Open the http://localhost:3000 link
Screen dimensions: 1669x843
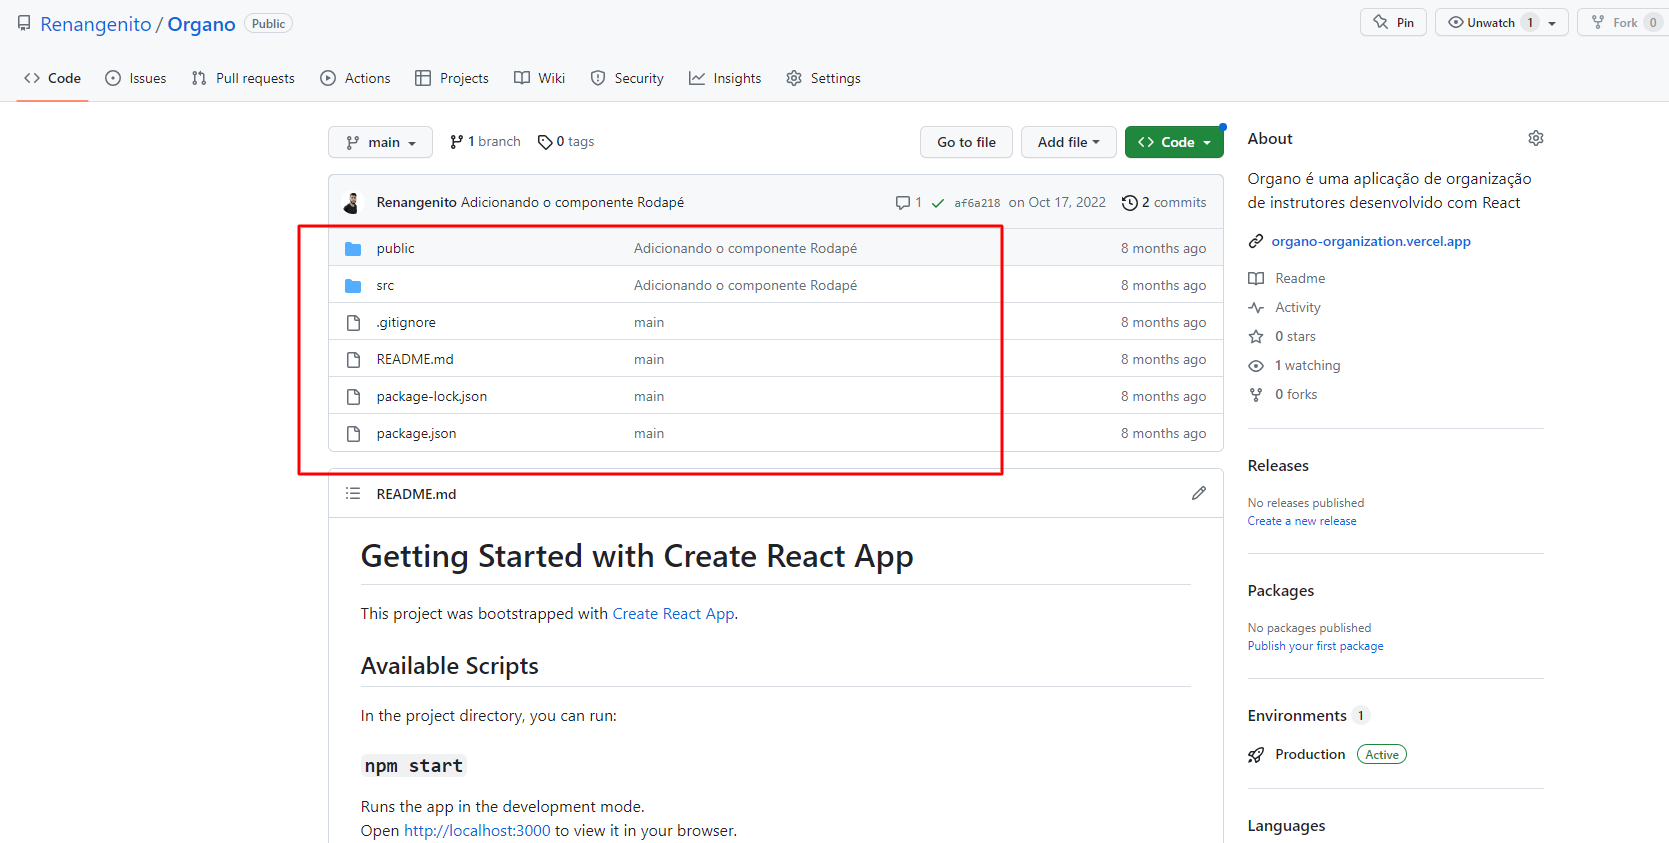pos(477,830)
